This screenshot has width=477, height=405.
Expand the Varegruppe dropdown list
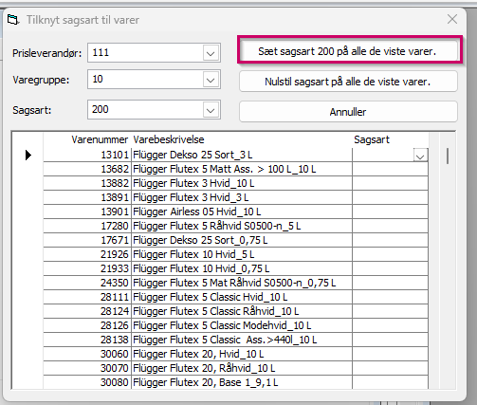click(210, 80)
